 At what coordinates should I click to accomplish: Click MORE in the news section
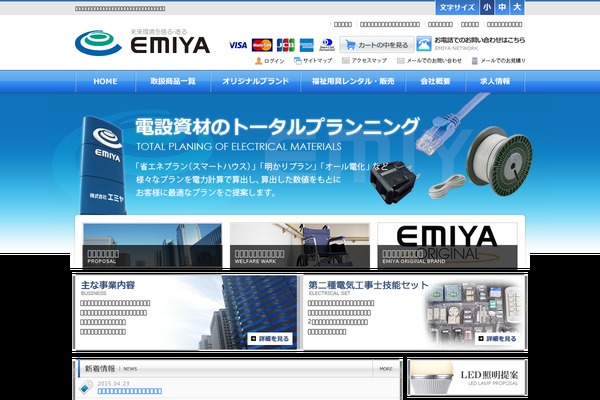[x=386, y=369]
